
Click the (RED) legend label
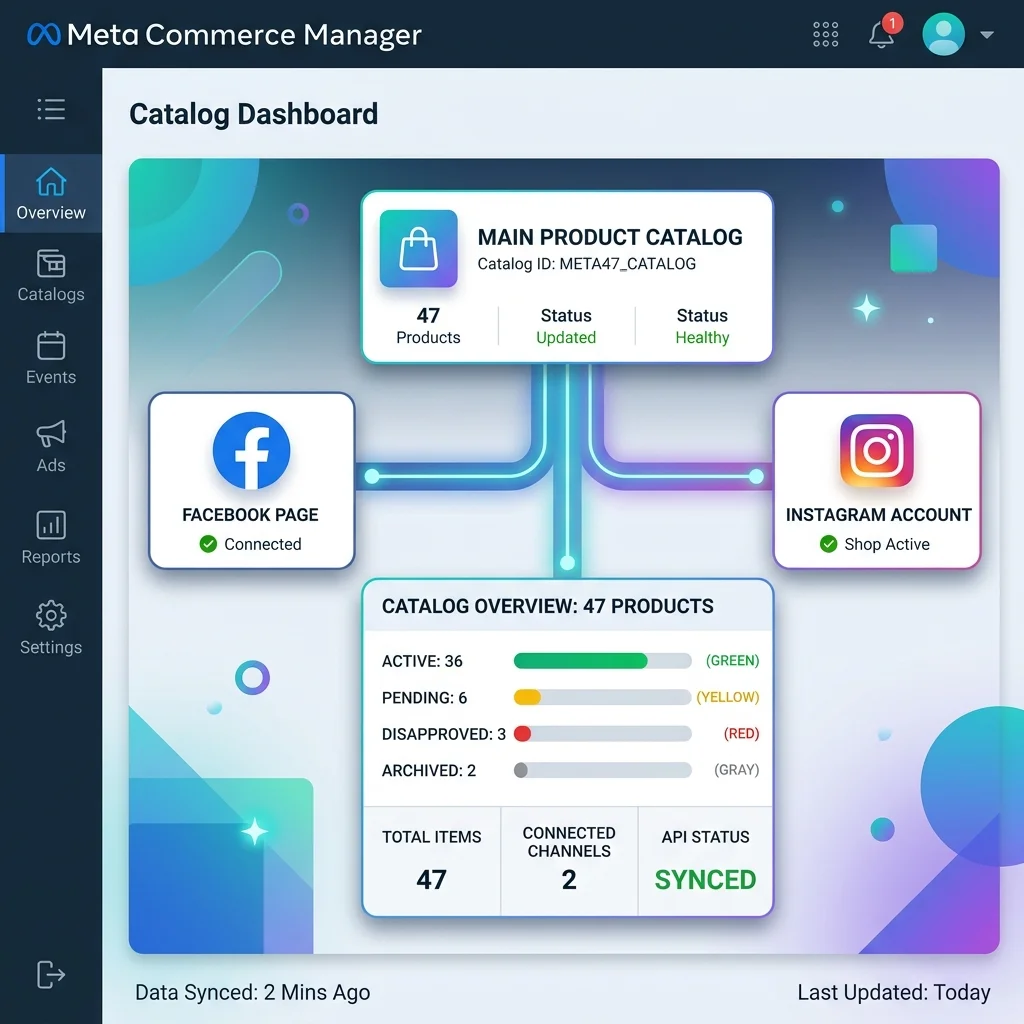click(x=741, y=734)
